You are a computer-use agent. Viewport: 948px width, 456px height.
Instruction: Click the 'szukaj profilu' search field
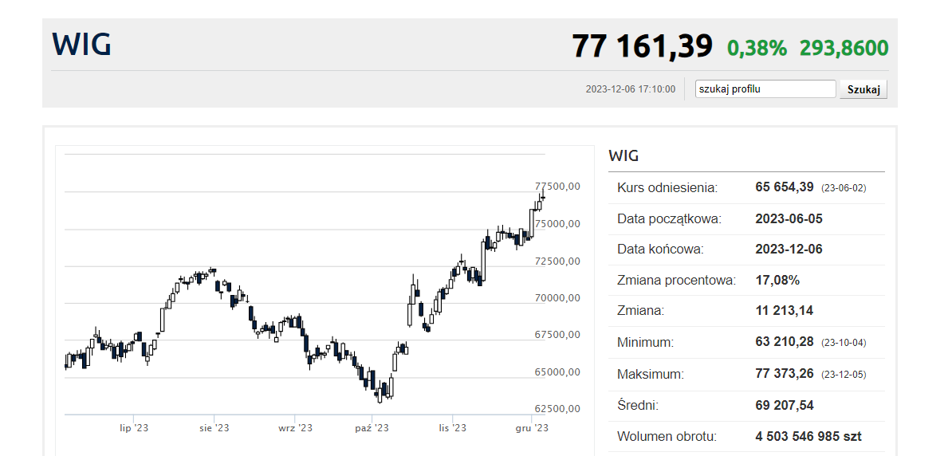coord(765,89)
